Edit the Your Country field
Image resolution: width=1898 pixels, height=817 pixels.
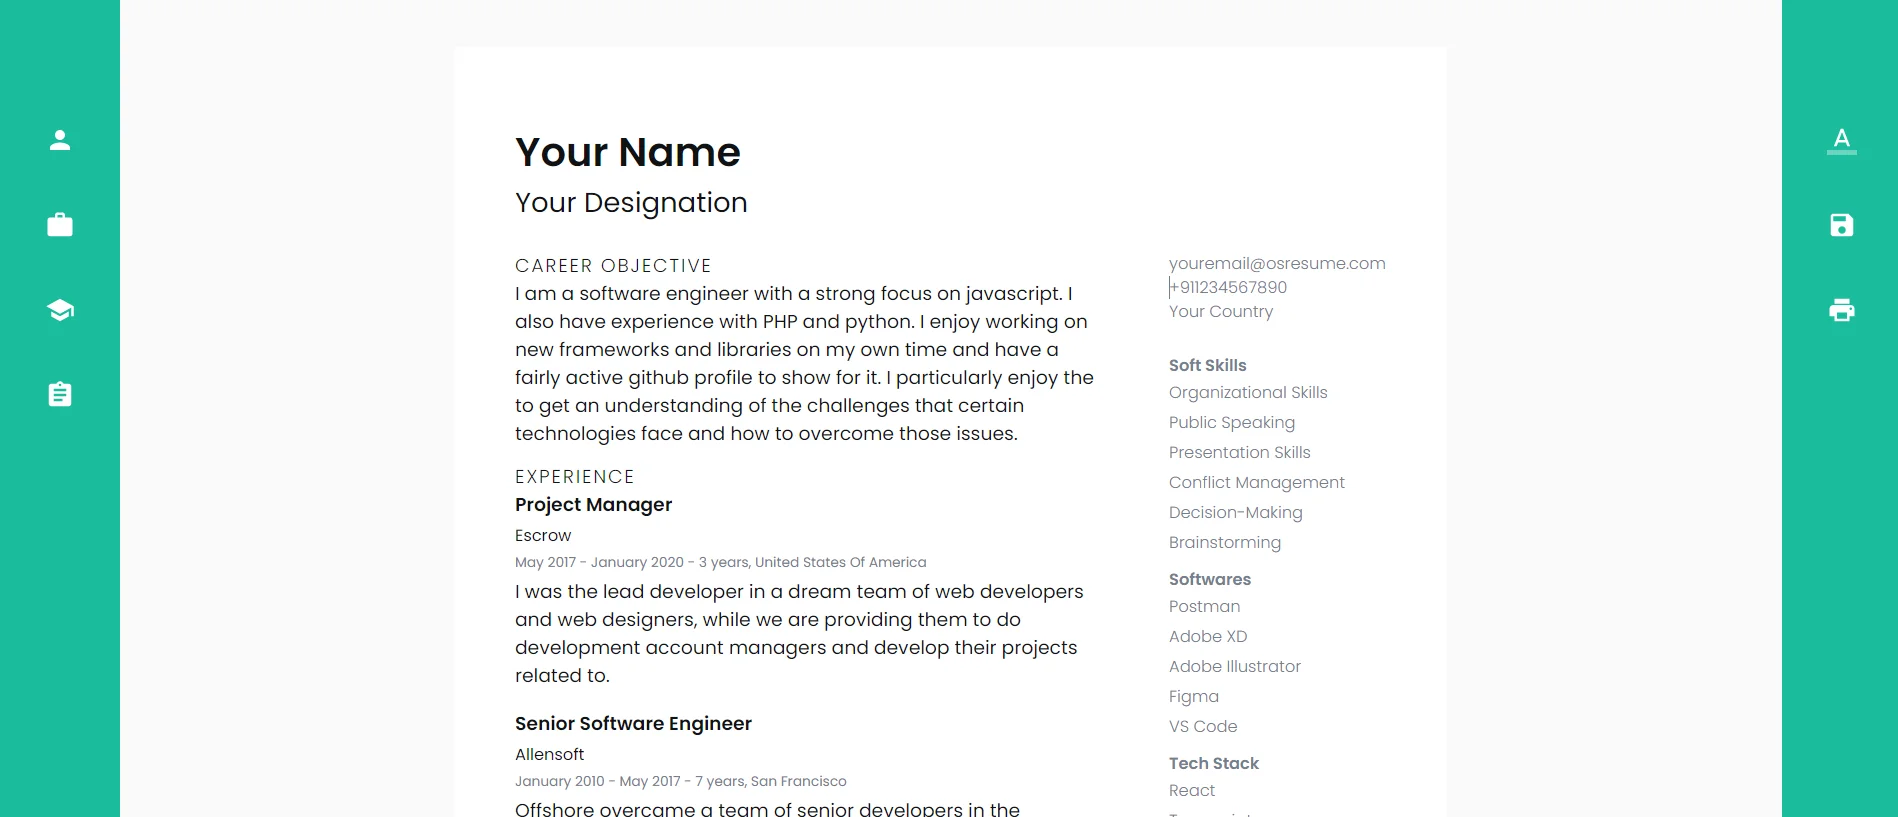tap(1221, 312)
